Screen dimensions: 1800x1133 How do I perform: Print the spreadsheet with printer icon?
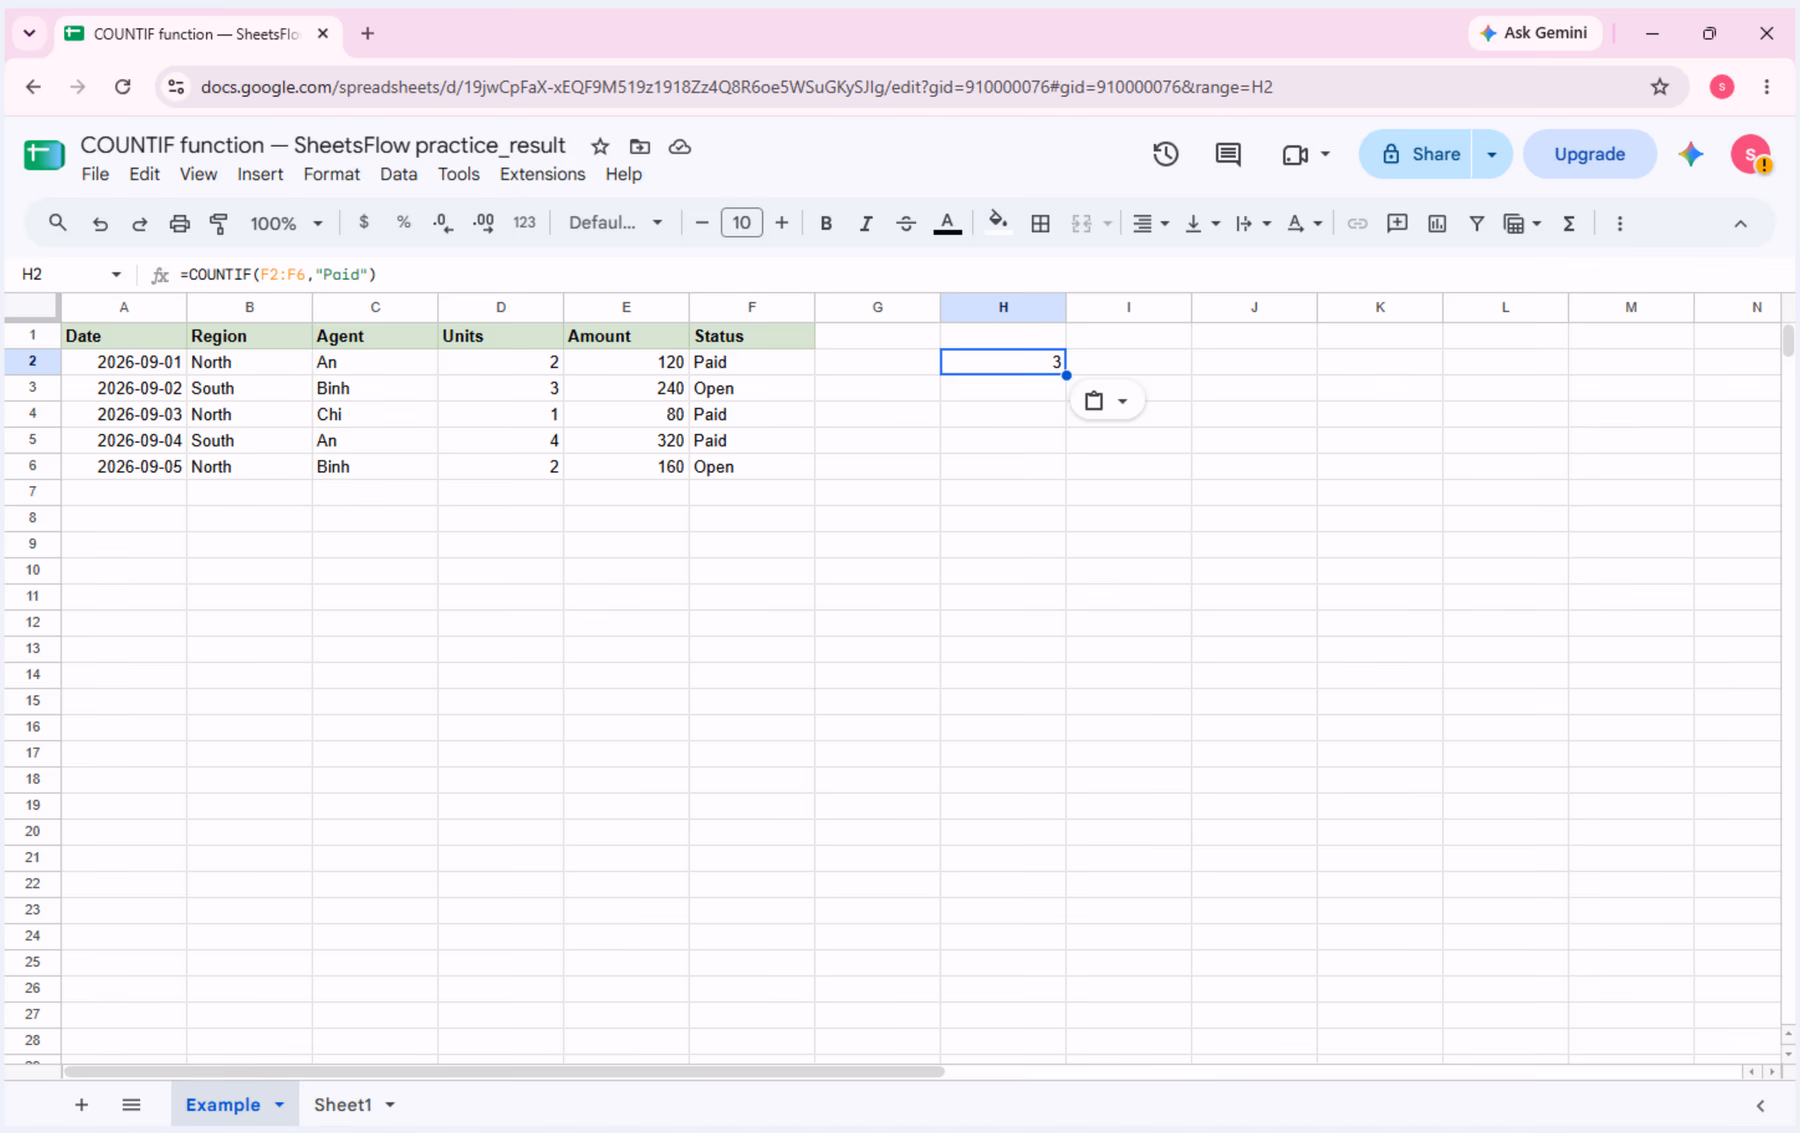179,223
